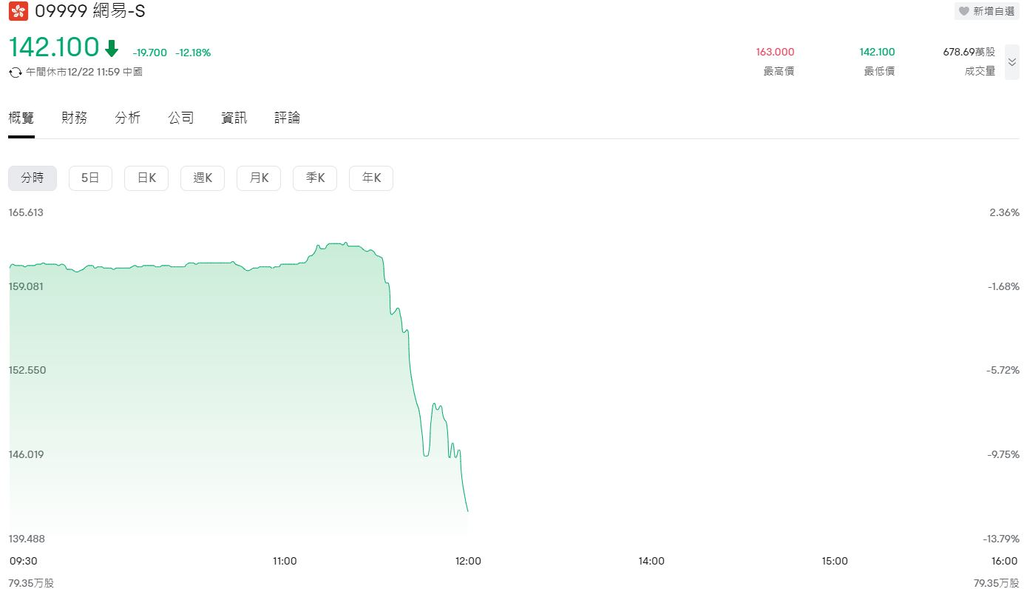This screenshot has height=589, width=1024.
Task: Expand the quote details double chevron
Action: click(x=1012, y=62)
